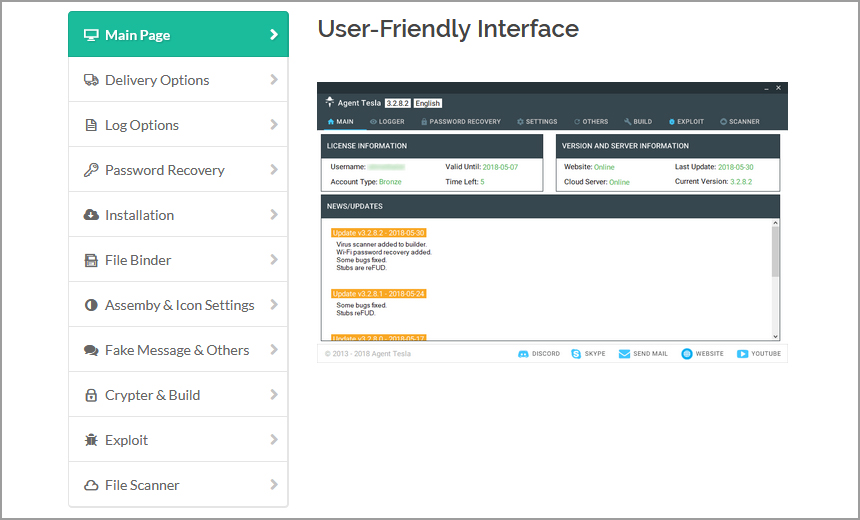This screenshot has height=520, width=860.
Task: Click the truck icon beside Delivery Options
Action: tap(91, 80)
